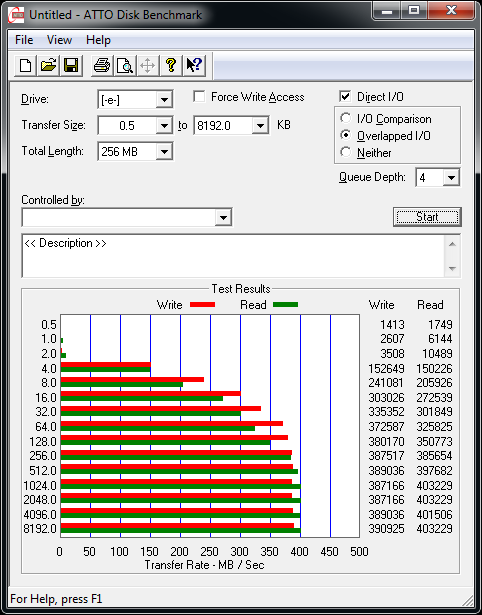482x615 pixels.
Task: Click the window resize grip corner
Action: click(468, 600)
